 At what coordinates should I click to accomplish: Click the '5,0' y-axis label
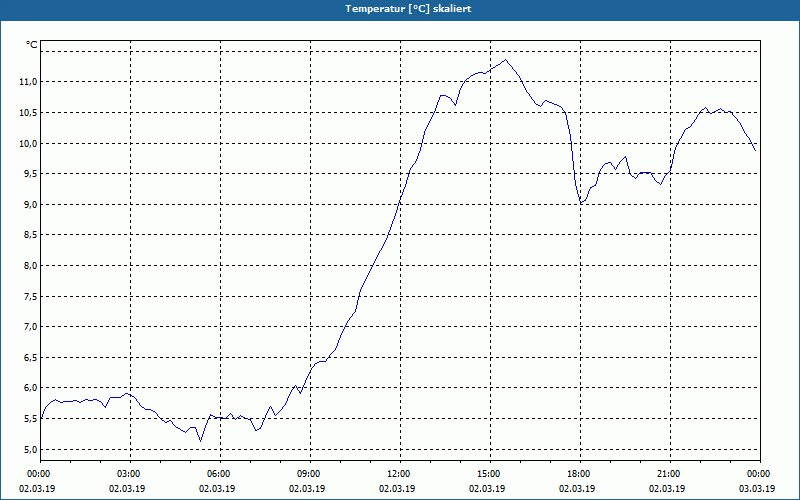click(31, 449)
